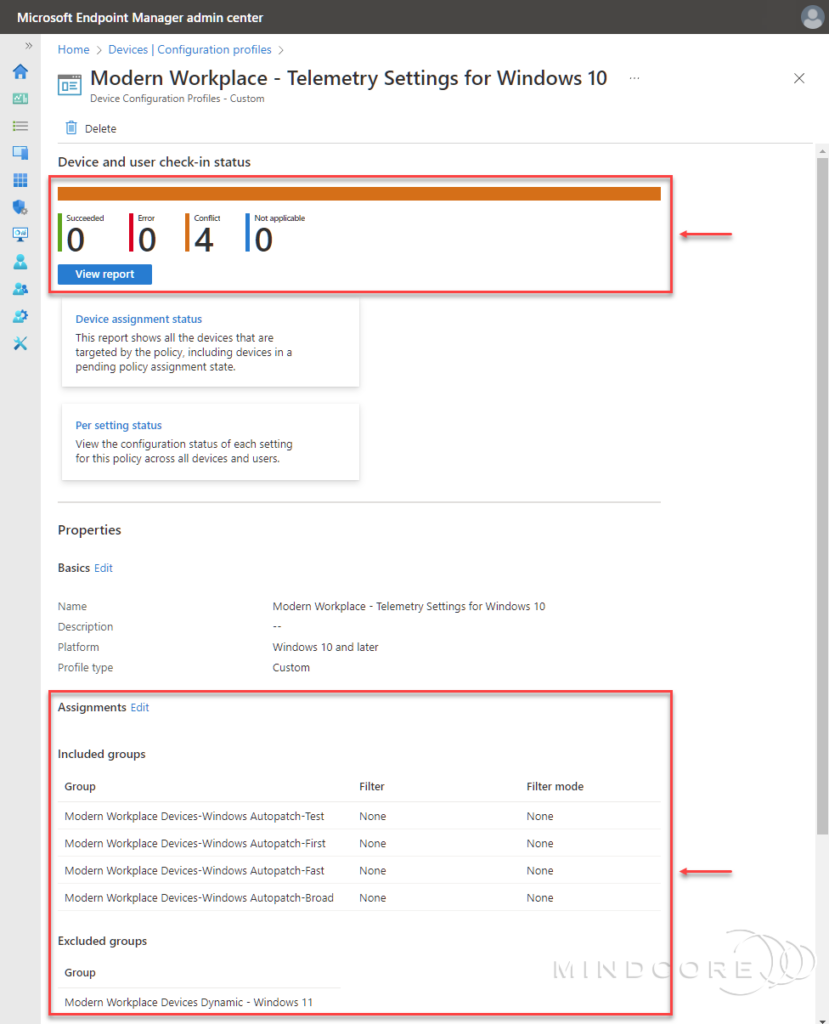Open Groups icon in sidebar
The image size is (829, 1024).
point(20,289)
